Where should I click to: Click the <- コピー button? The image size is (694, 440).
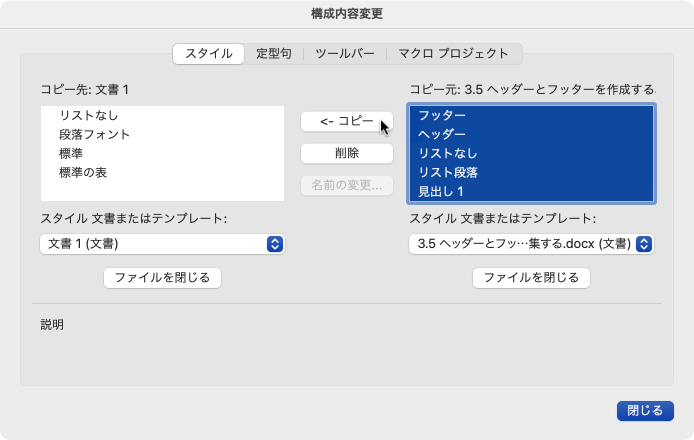click(346, 121)
